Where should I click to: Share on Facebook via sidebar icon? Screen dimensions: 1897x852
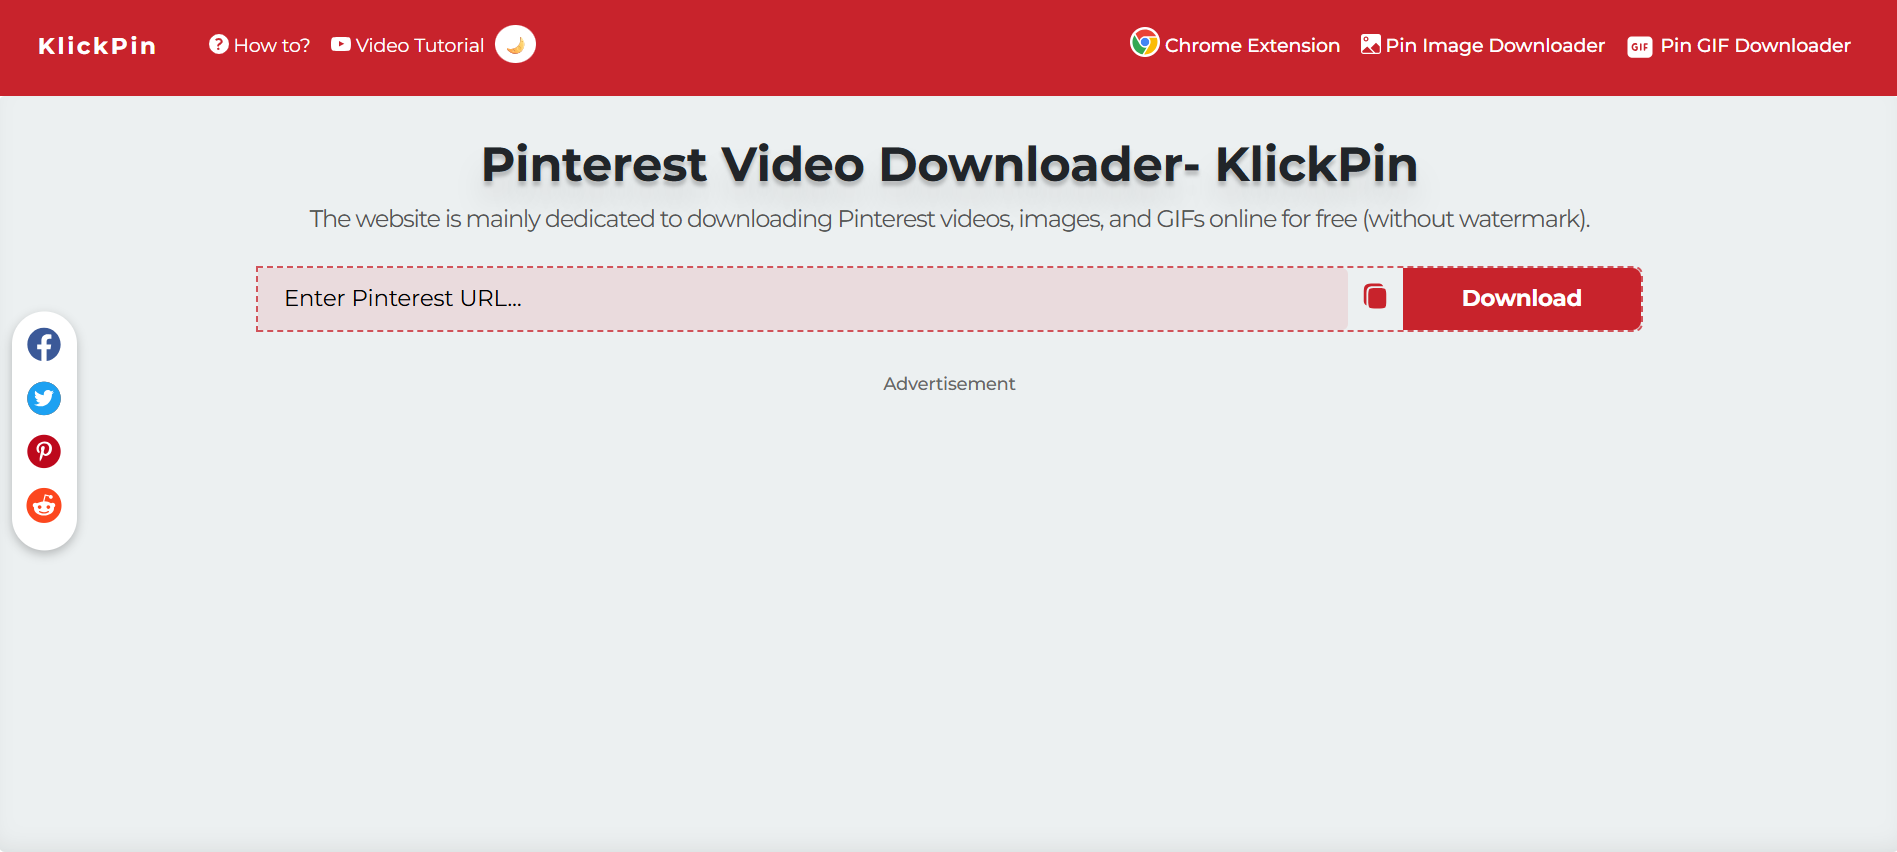click(44, 345)
